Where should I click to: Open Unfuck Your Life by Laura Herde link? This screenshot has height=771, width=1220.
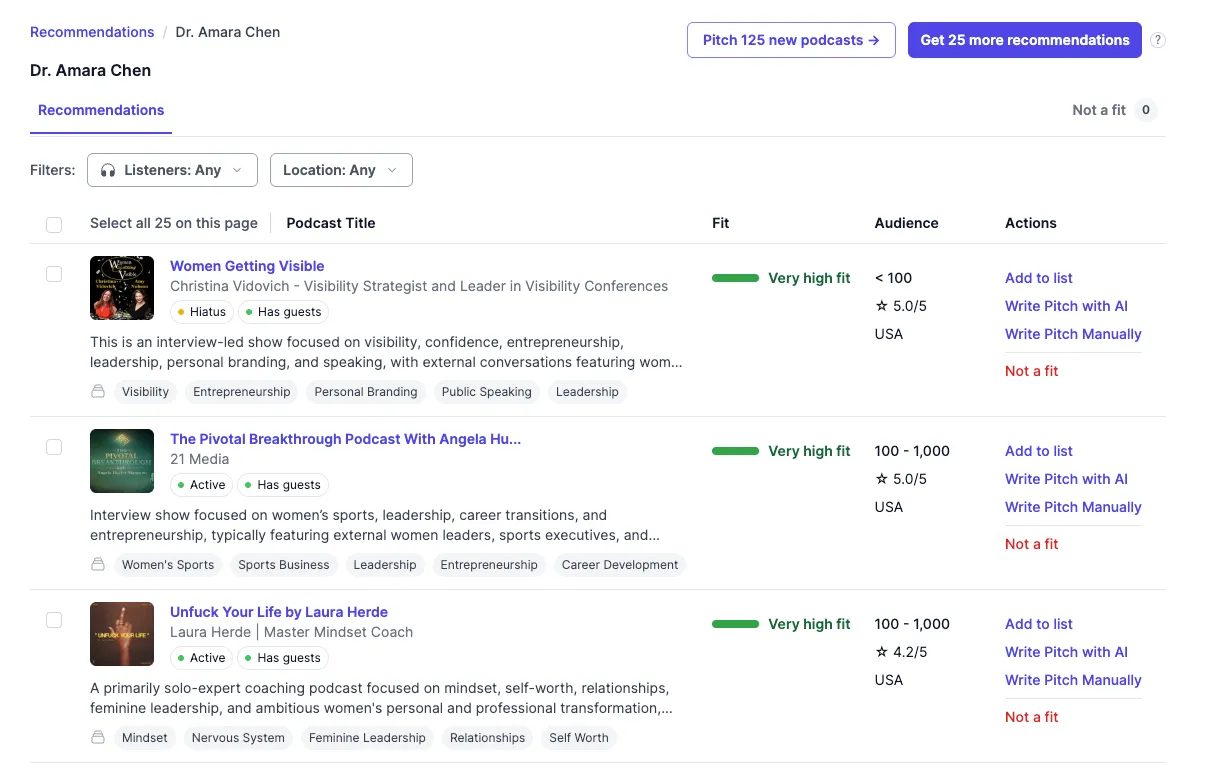(x=279, y=612)
